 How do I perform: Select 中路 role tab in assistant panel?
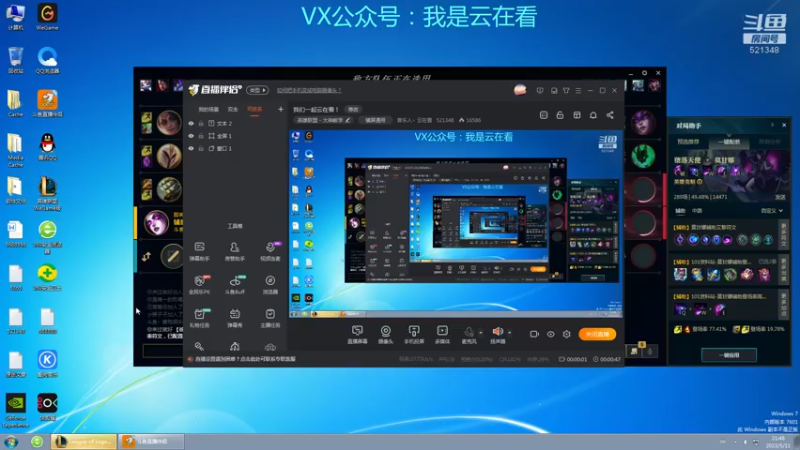tap(697, 211)
